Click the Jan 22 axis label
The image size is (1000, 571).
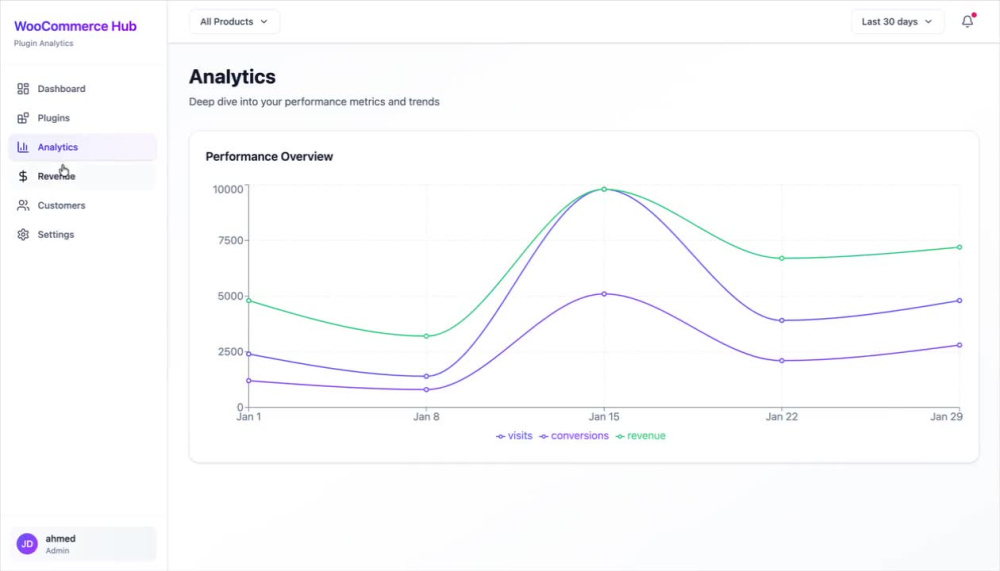[782, 417]
